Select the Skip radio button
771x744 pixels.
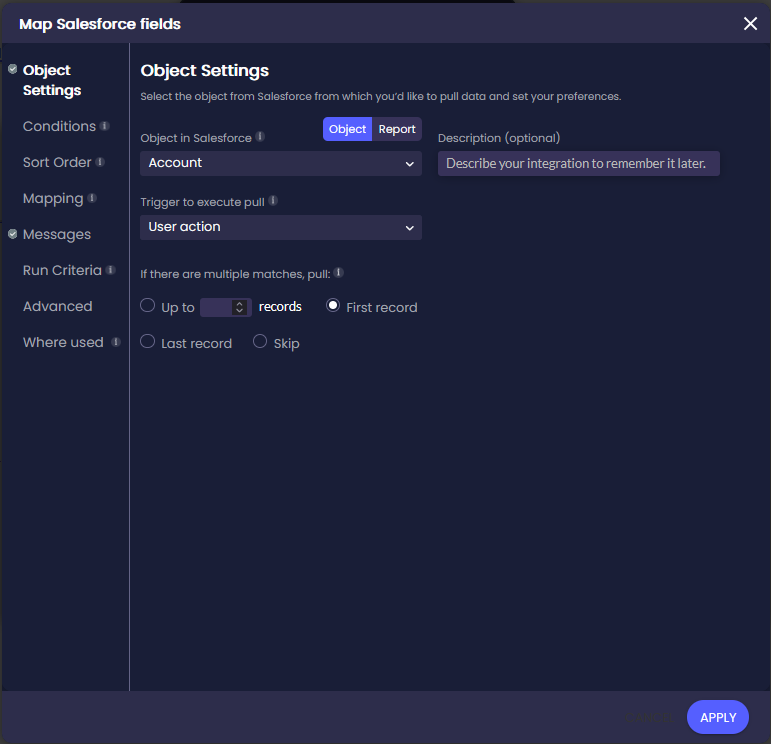coord(260,341)
